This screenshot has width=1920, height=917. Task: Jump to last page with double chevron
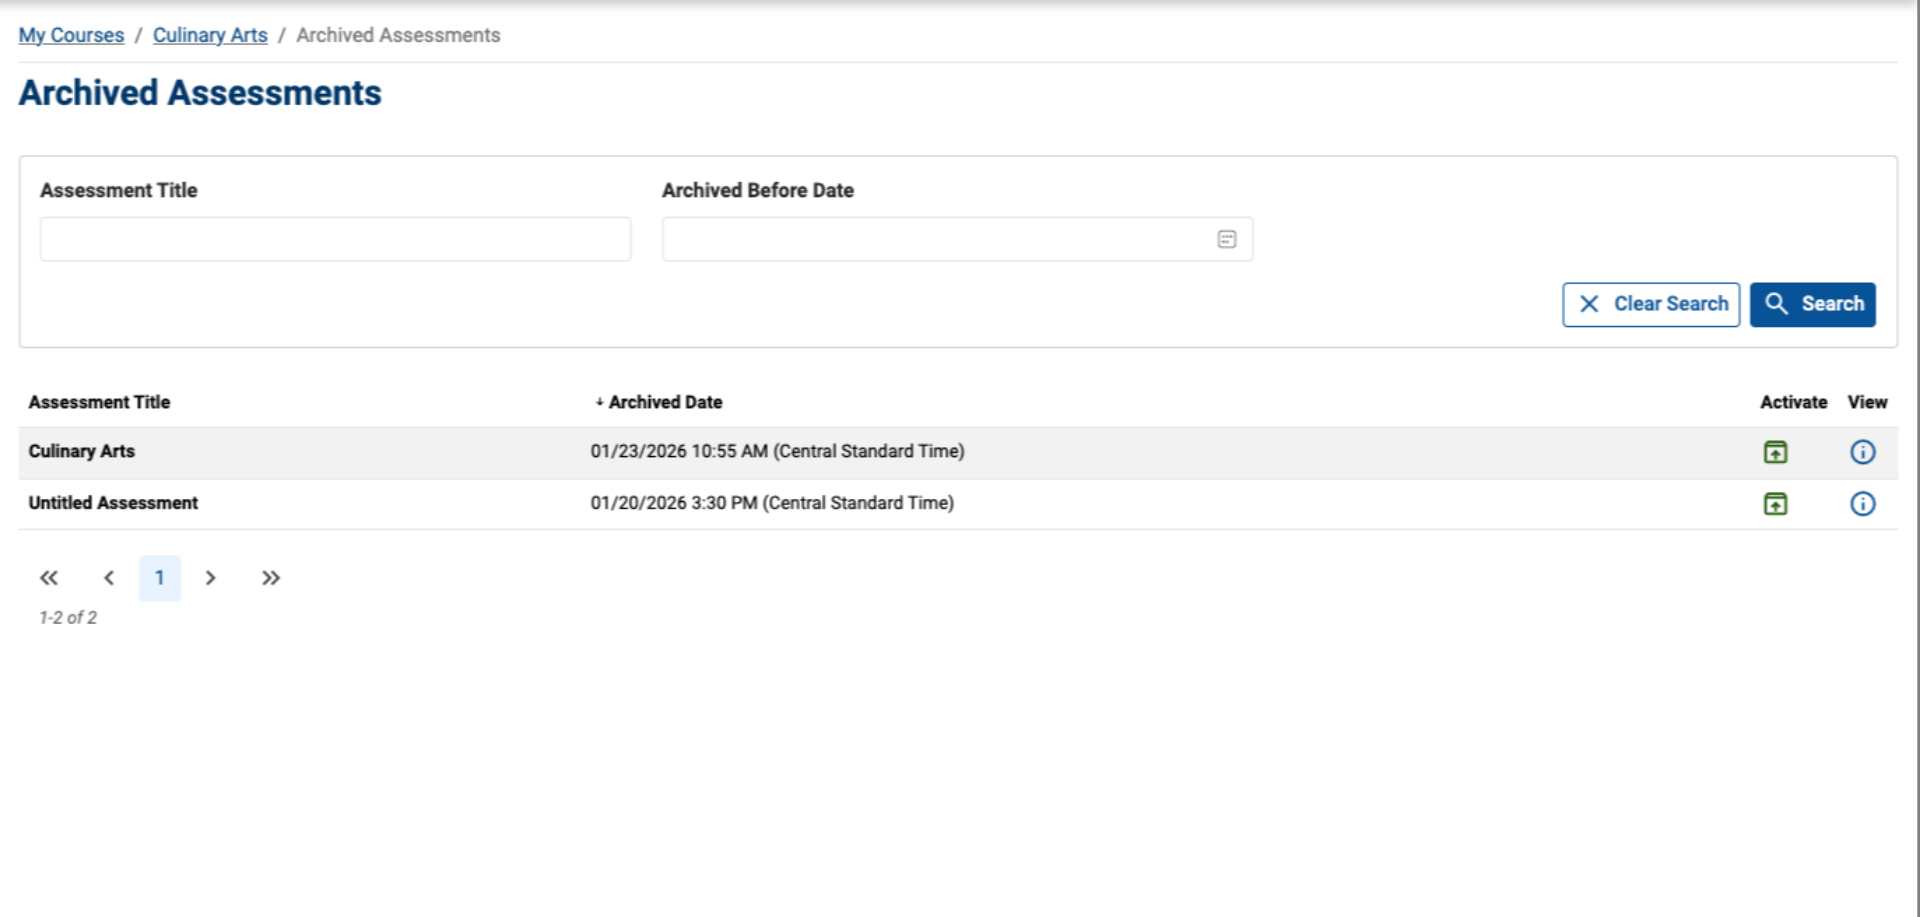pyautogui.click(x=270, y=578)
